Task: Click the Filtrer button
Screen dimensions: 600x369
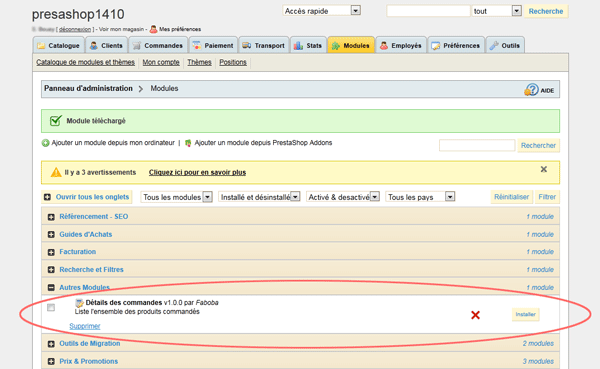Action: click(x=547, y=197)
